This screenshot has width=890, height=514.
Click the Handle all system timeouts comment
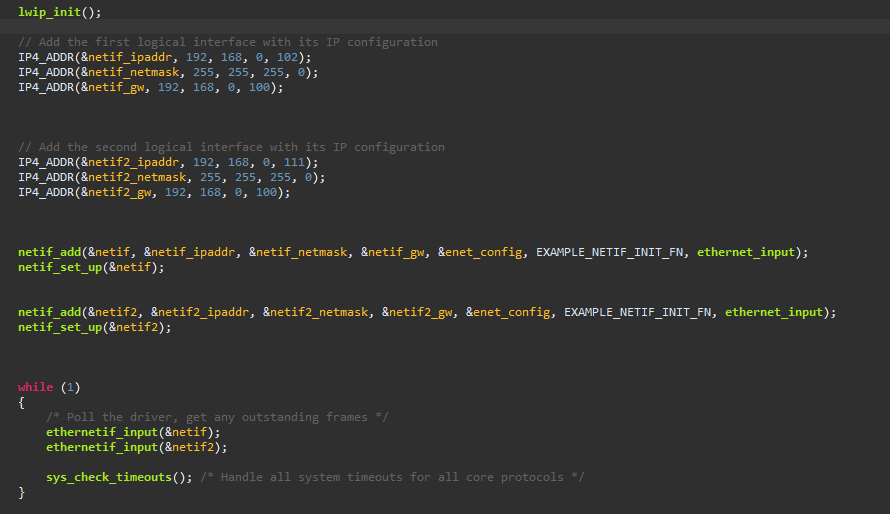[392, 477]
